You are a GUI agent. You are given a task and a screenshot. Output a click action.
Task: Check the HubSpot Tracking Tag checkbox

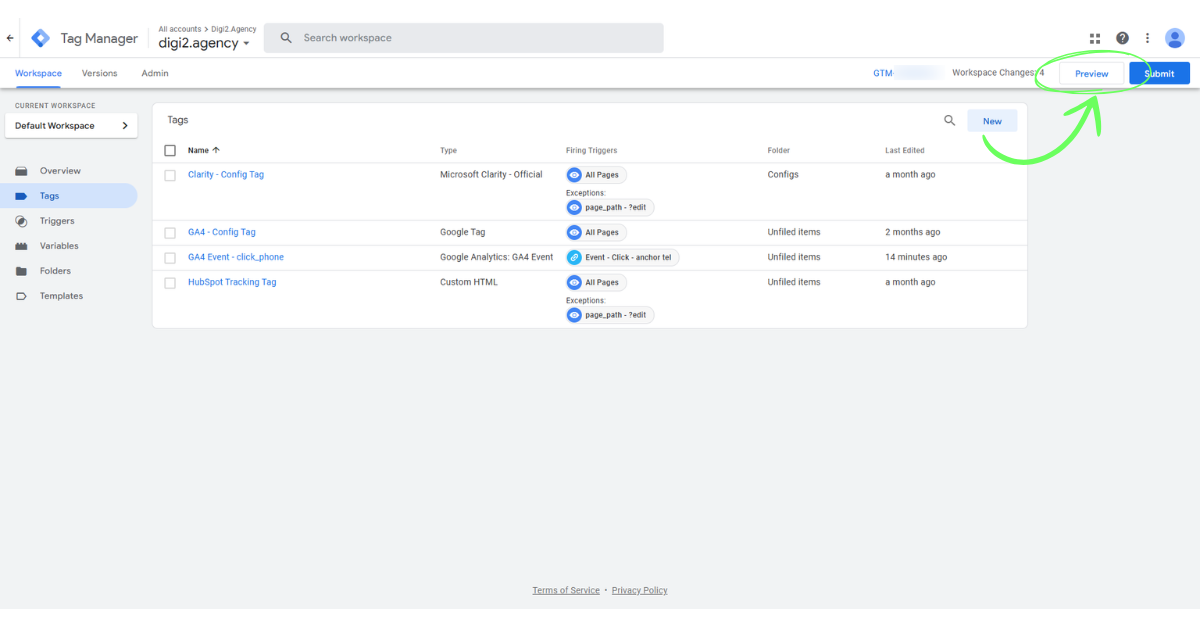170,282
